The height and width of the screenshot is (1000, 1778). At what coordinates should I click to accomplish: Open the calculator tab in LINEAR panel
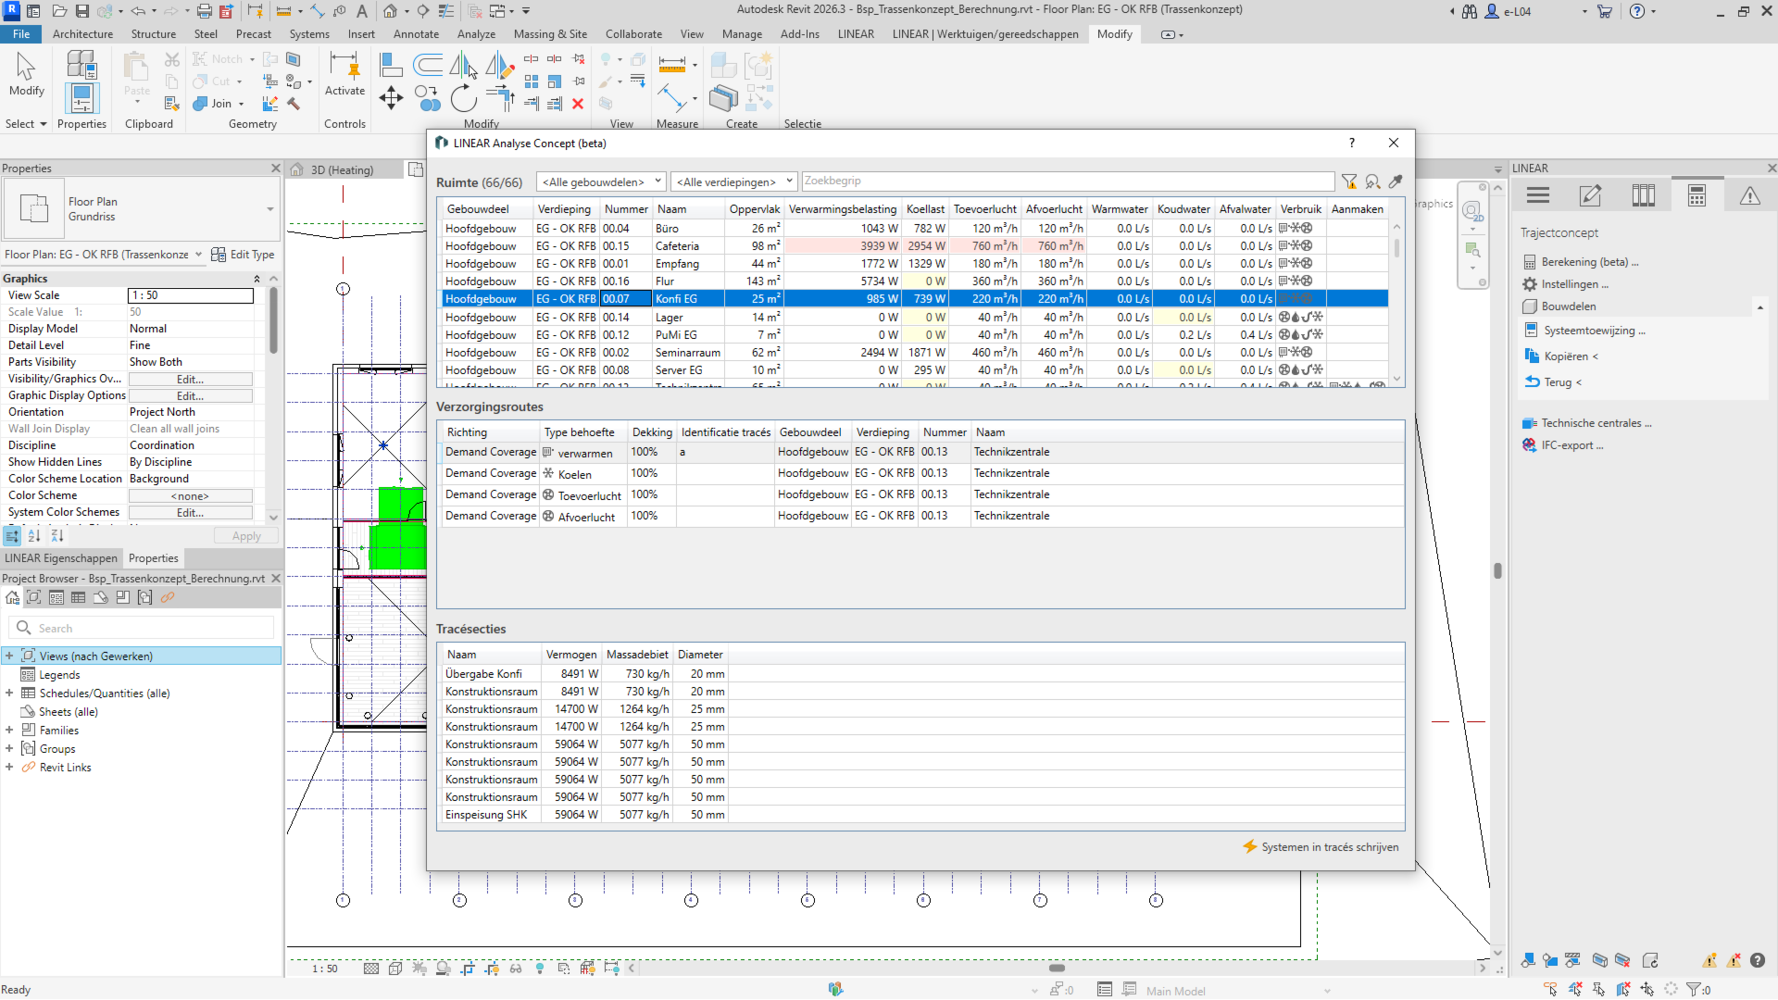click(x=1696, y=196)
